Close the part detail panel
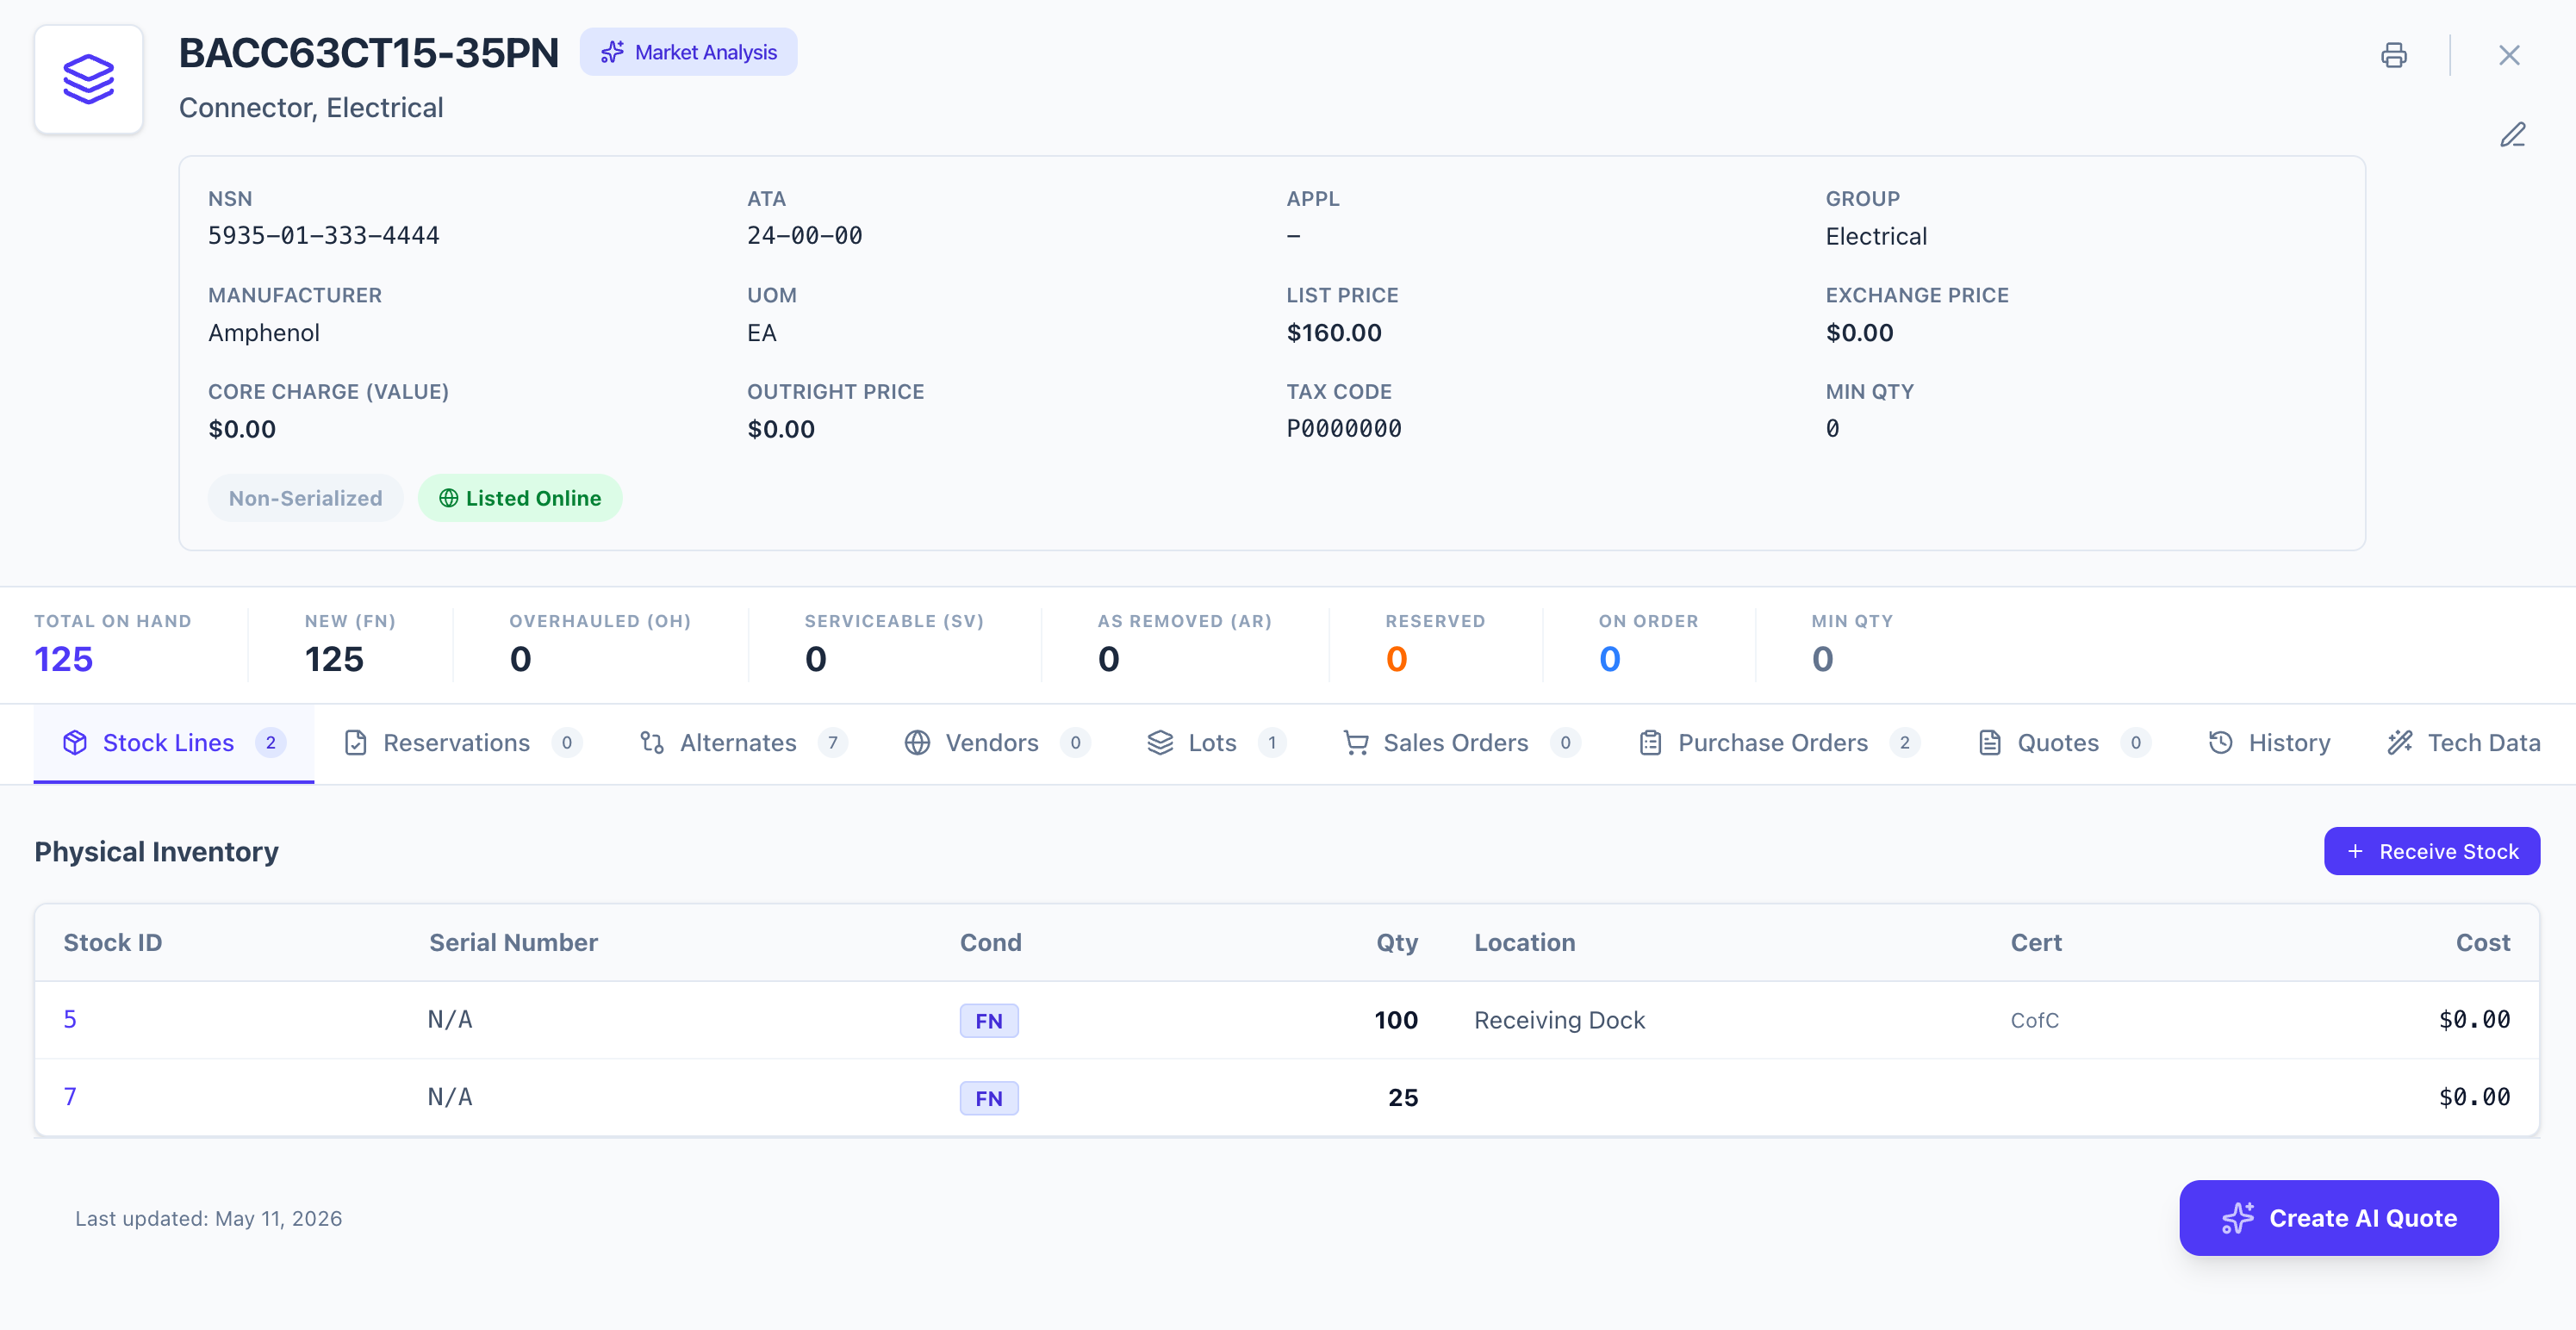The width and height of the screenshot is (2576, 1330). click(x=2509, y=55)
